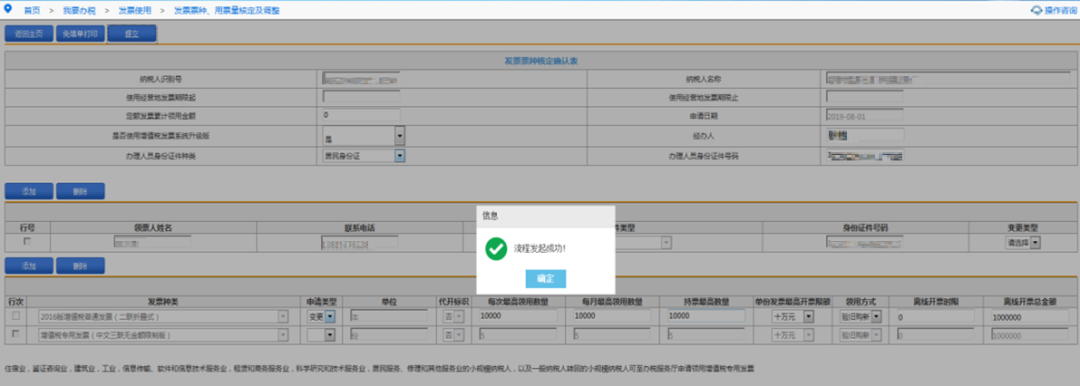Viewport: 1080px width, 386px height.
Task: Check the 行号 checkbox in 领票人 row
Action: [x=28, y=241]
